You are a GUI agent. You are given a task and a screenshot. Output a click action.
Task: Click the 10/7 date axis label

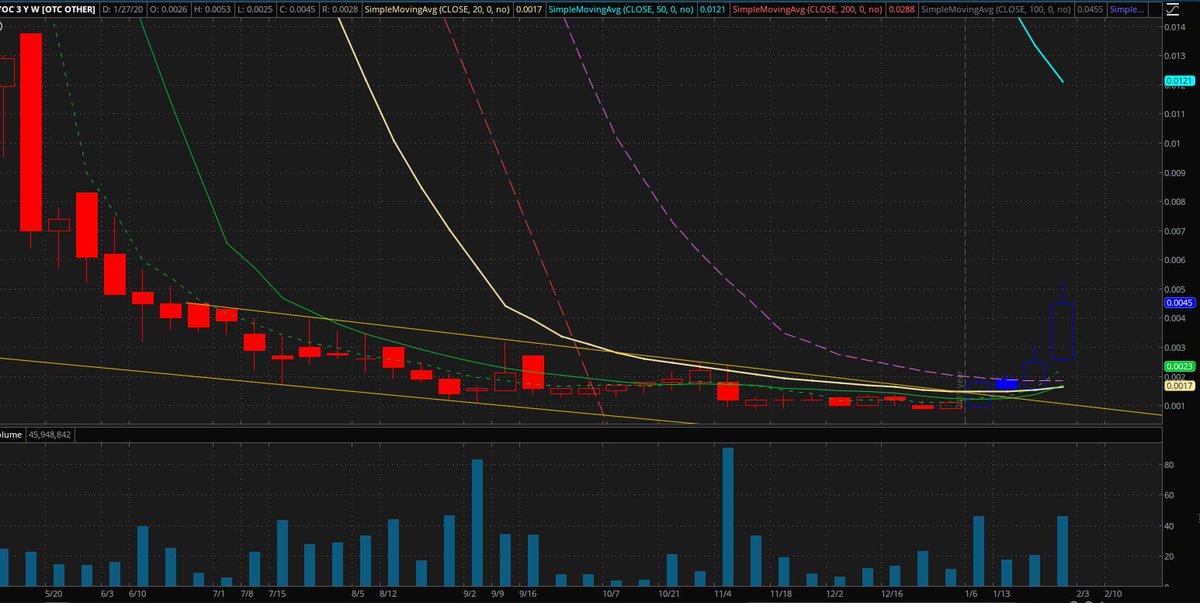click(x=611, y=593)
